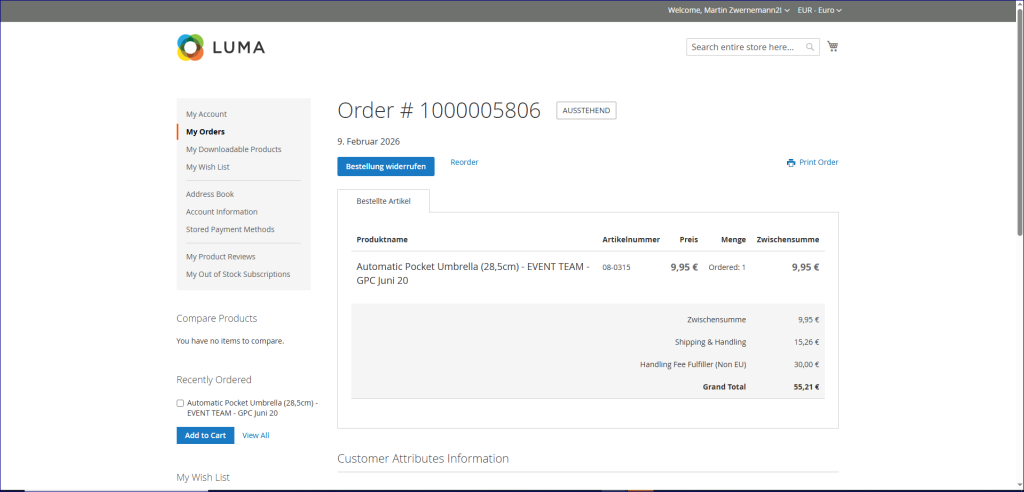
Task: Open the shopping cart icon
Action: (833, 46)
